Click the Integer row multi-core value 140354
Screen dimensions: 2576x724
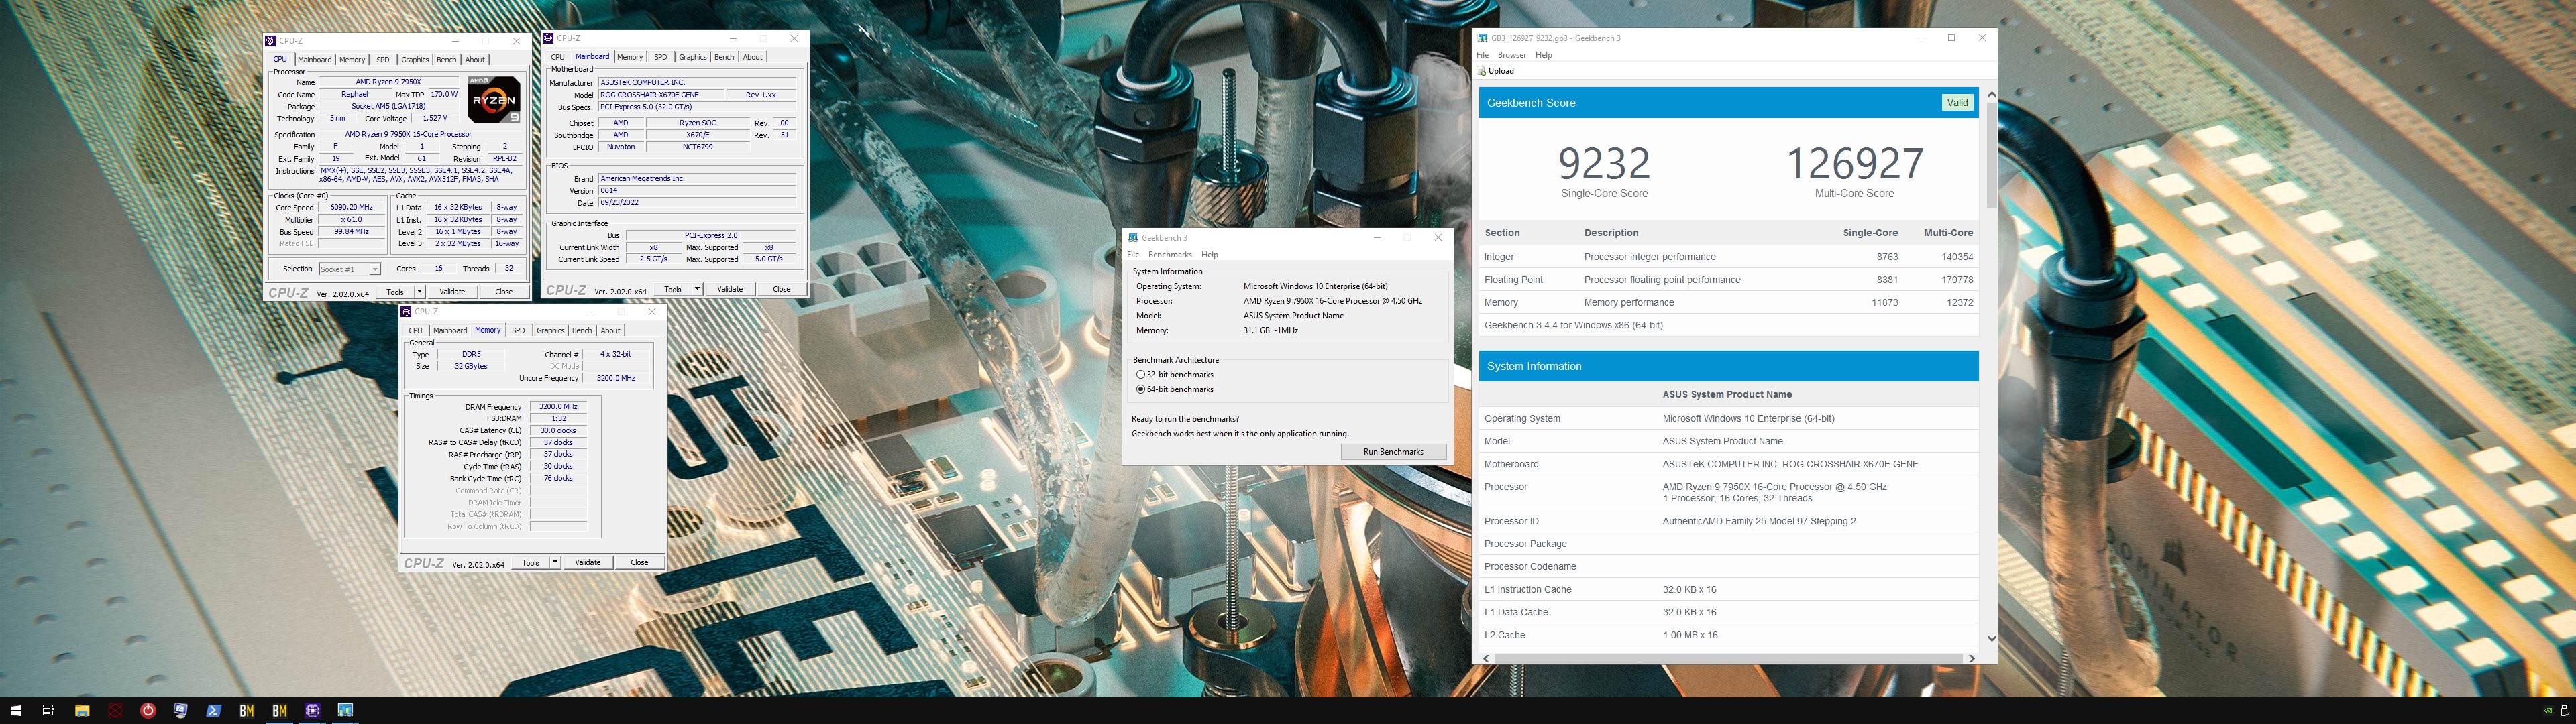point(1957,257)
